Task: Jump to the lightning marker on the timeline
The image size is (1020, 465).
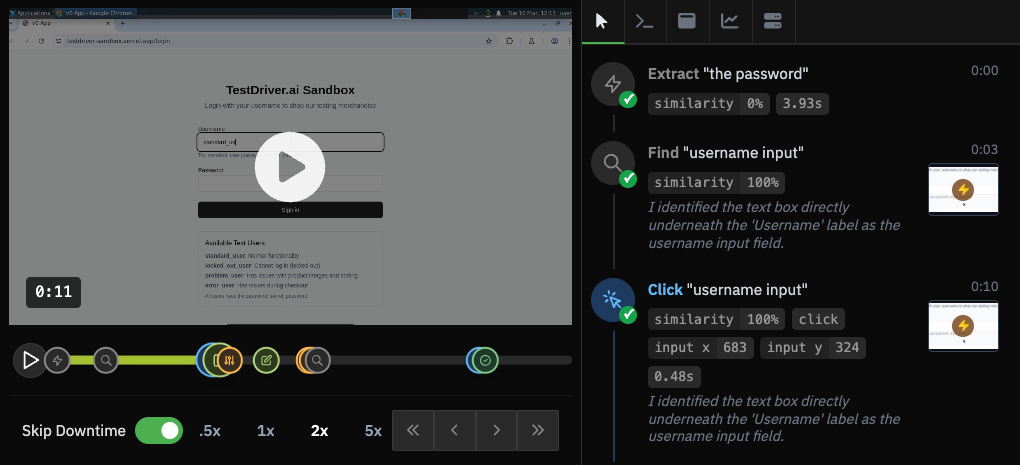Action: [57, 360]
